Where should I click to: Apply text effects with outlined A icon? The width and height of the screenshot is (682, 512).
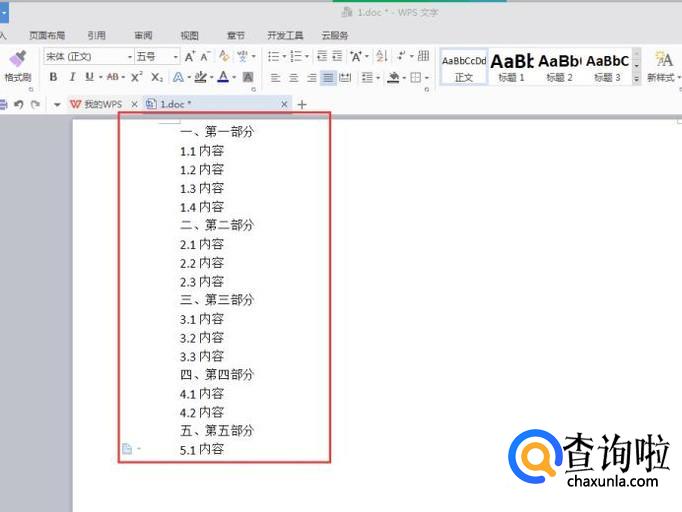(178, 77)
